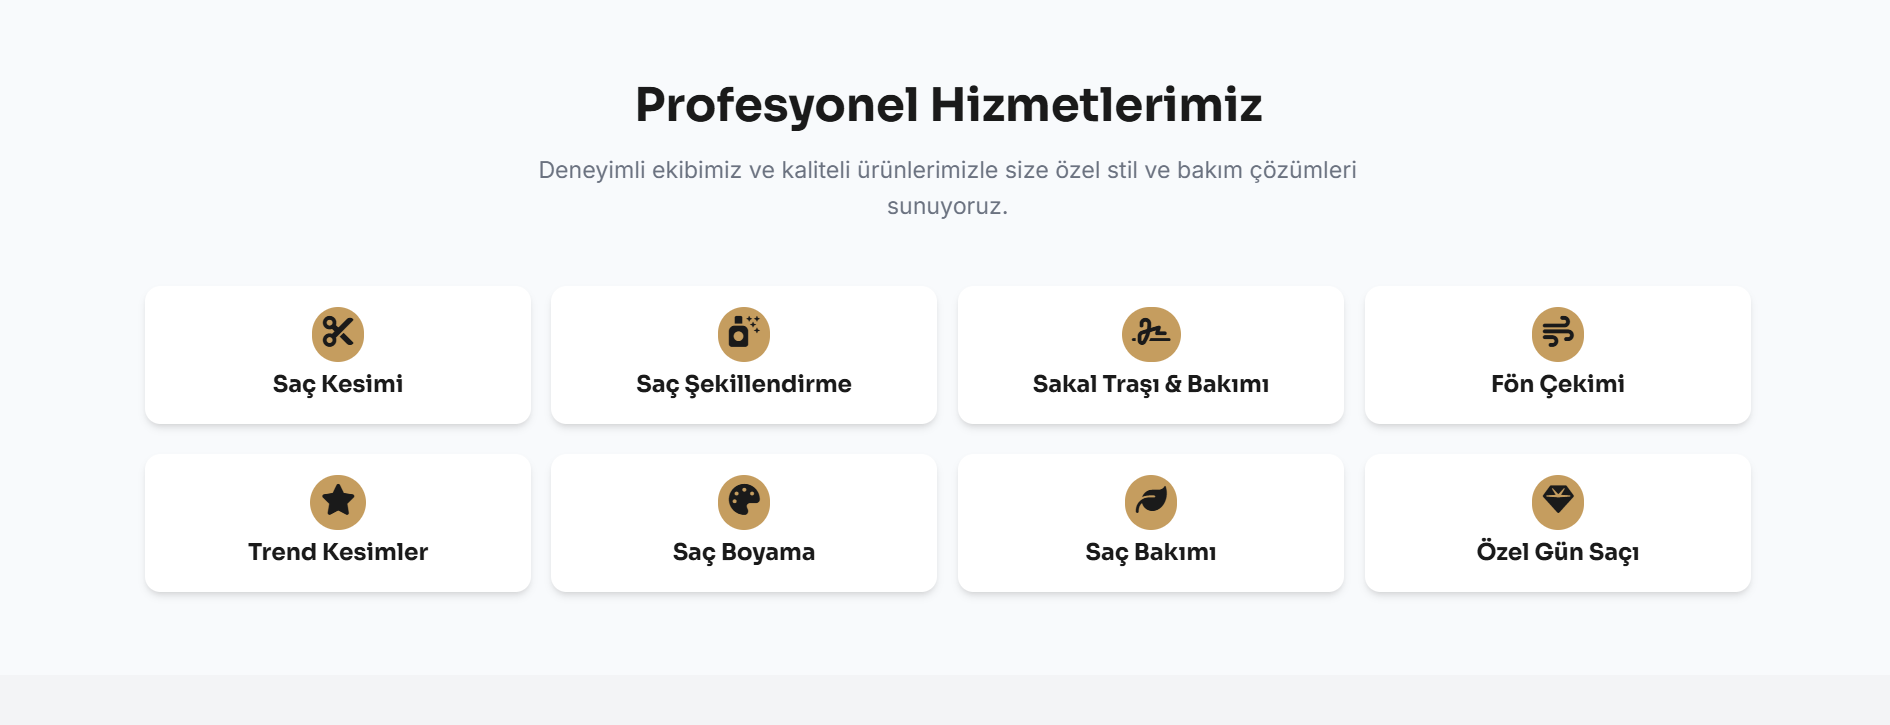Select the Saç Şekillendirme title text
1890x725 pixels.
point(744,384)
